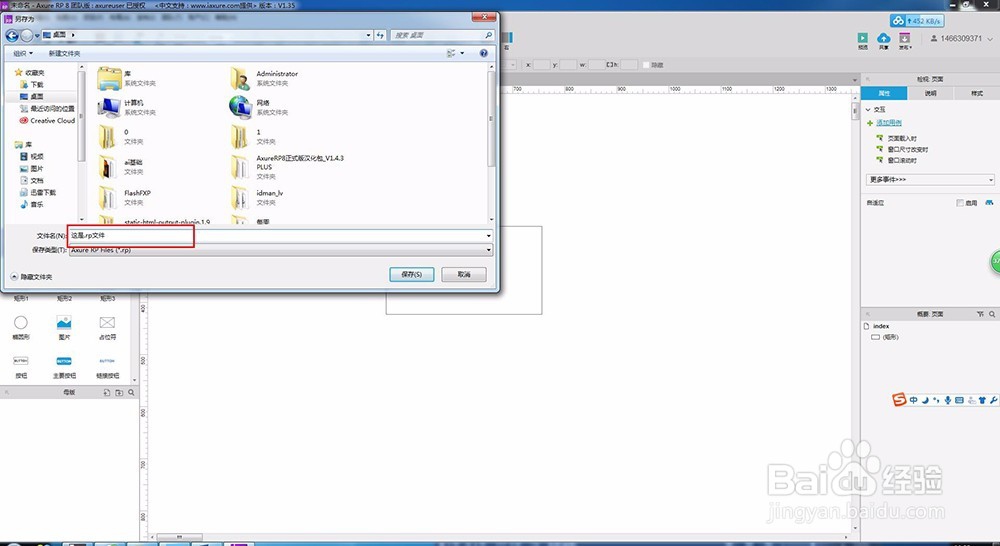Click the filter icon in the outline panel header
This screenshot has width=1000, height=546.
[x=980, y=314]
